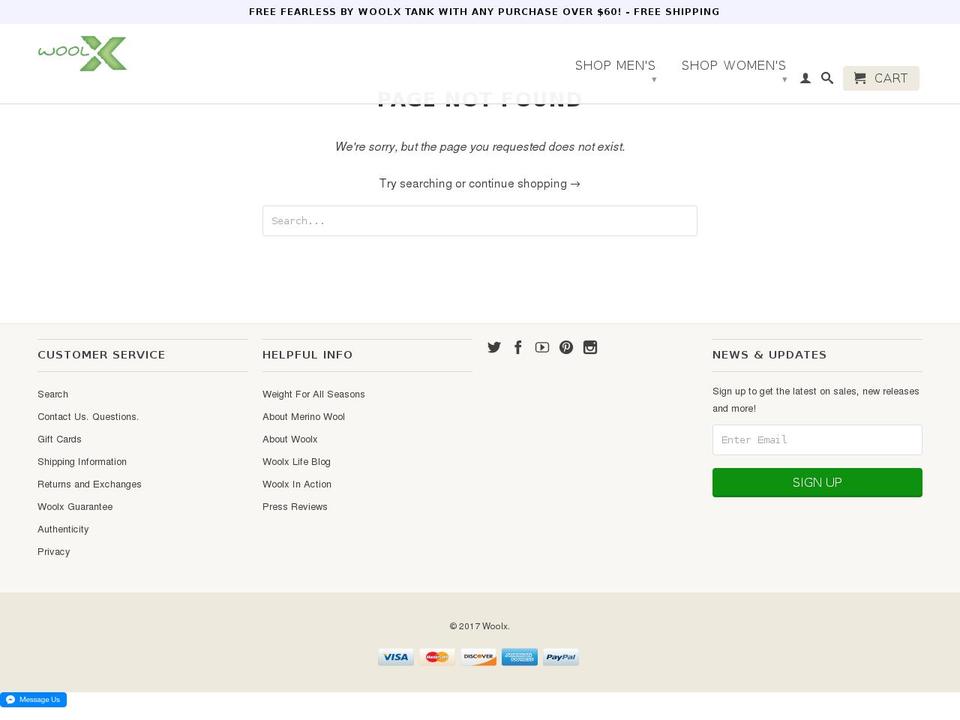The width and height of the screenshot is (960, 720).
Task: Open About Merino Wool link
Action: (304, 417)
